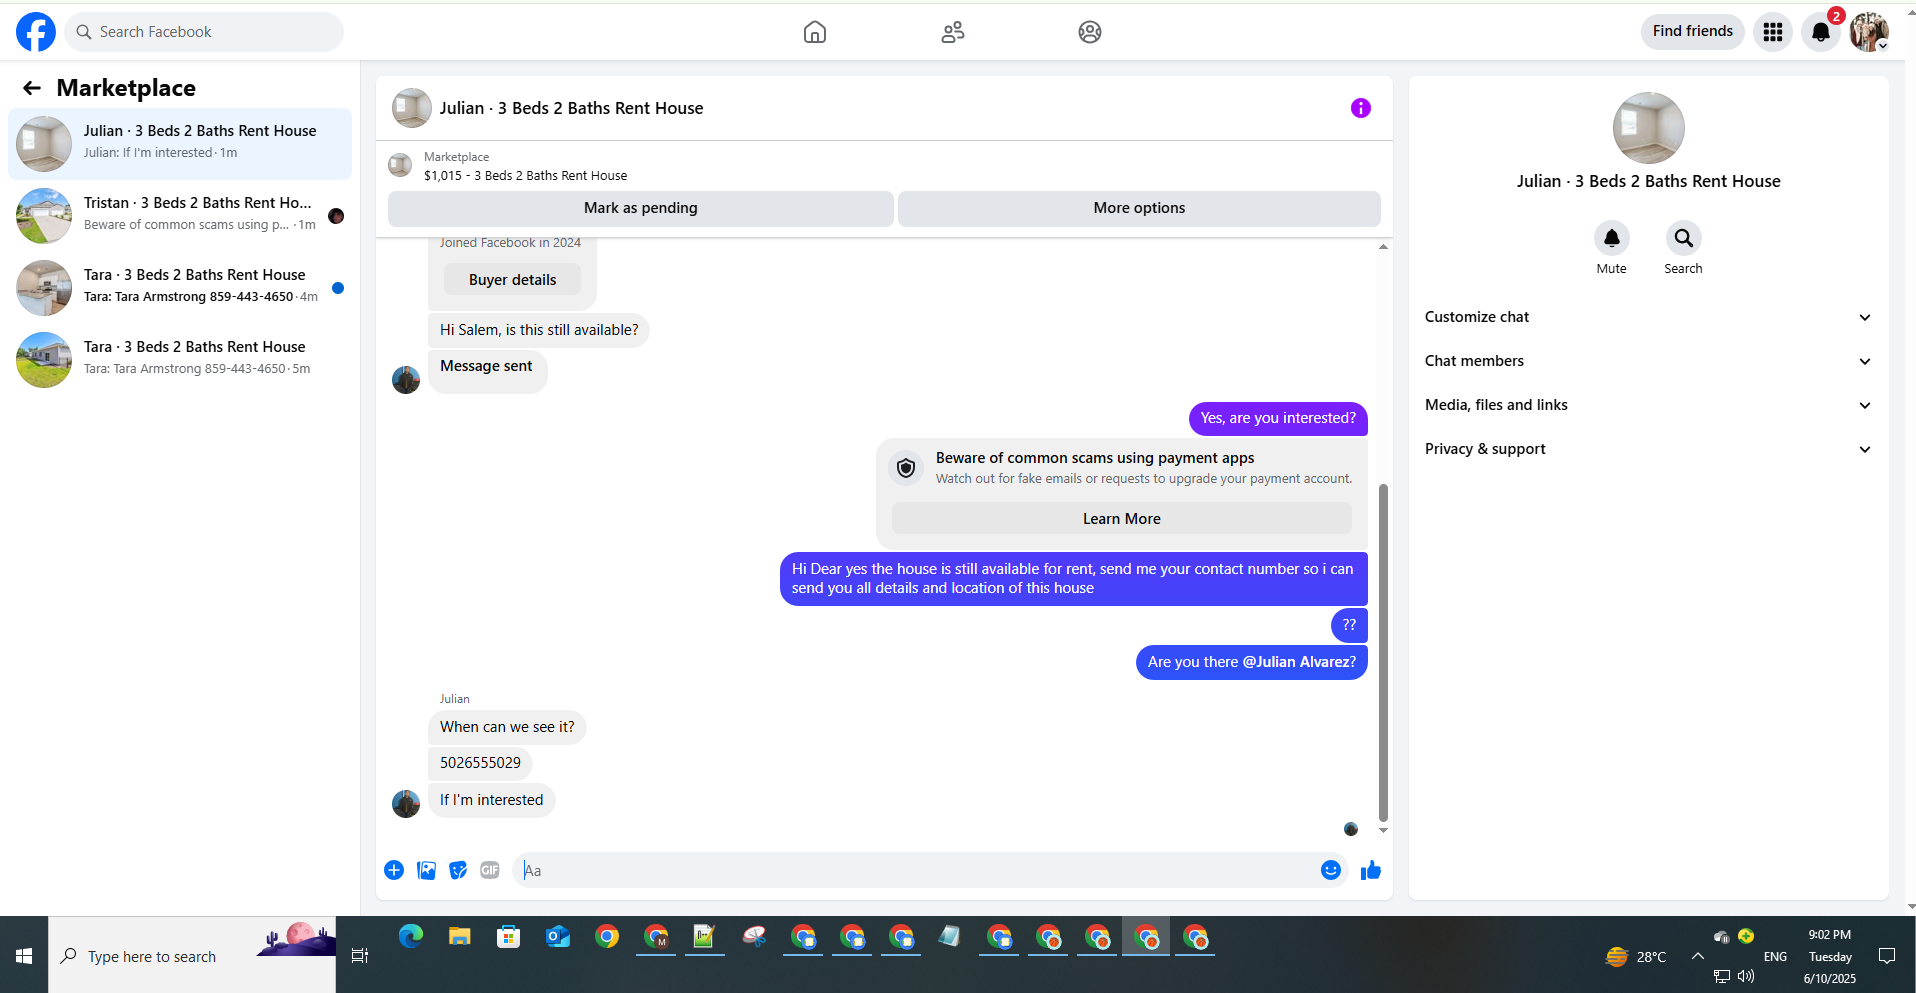
Task: Open the weather 28°C taskbar widget
Action: tap(1636, 957)
